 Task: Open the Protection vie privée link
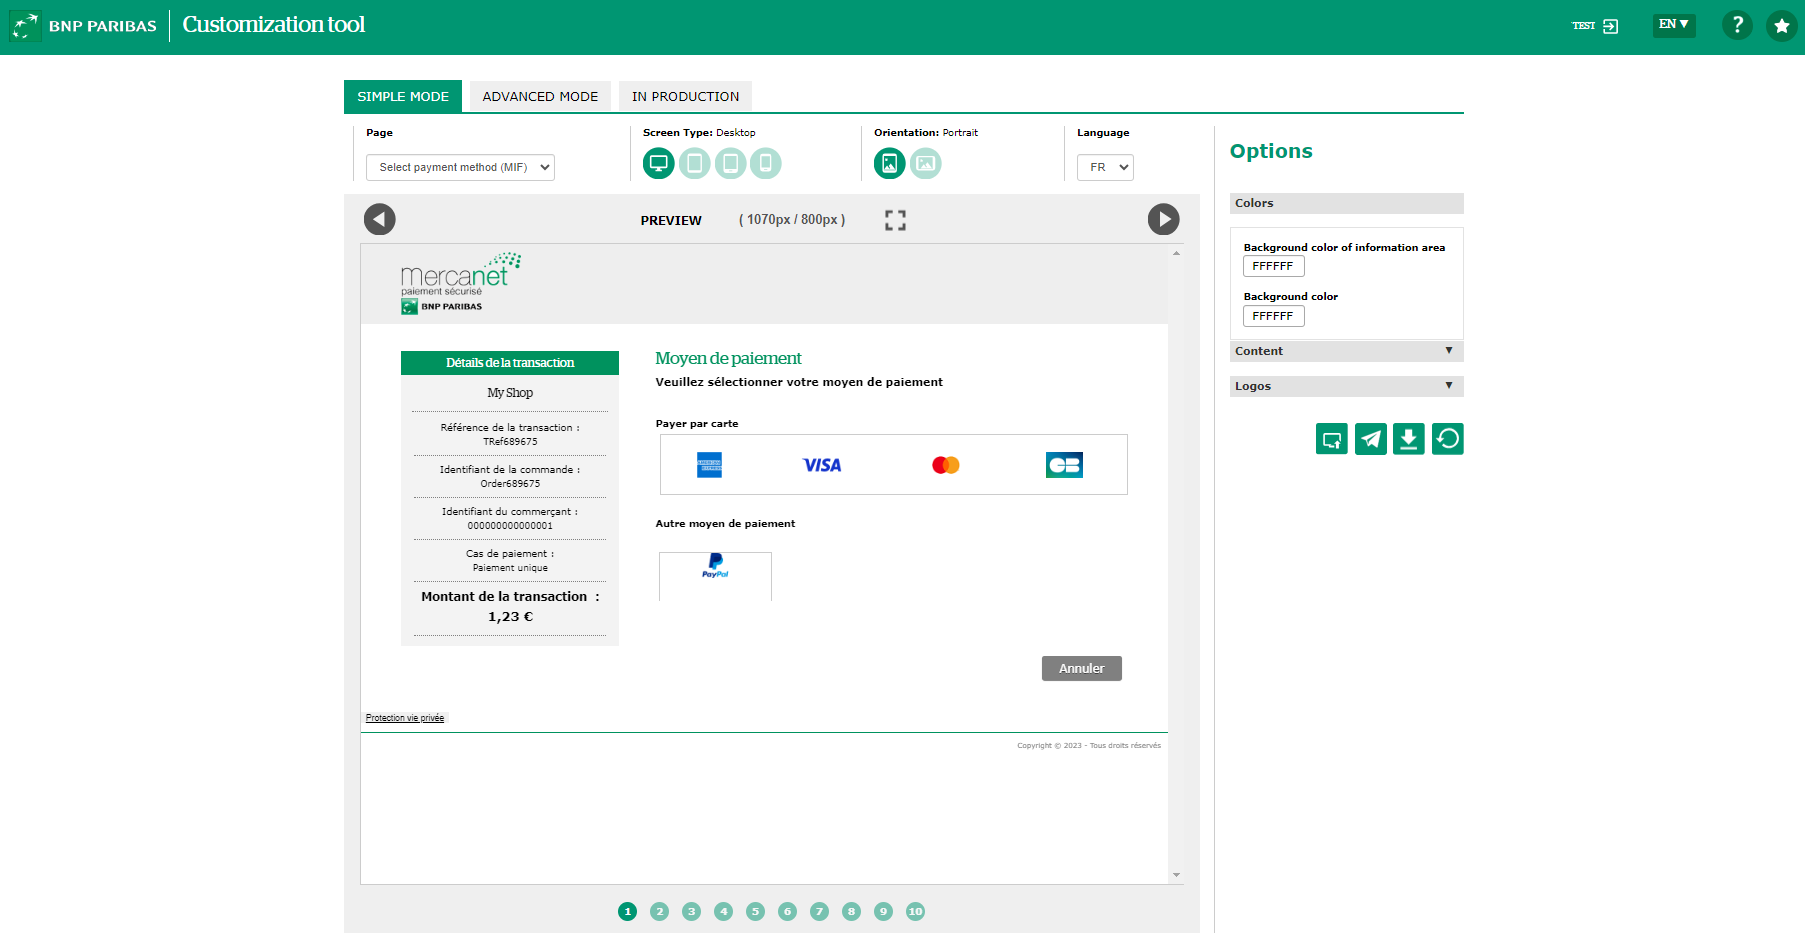tap(404, 717)
